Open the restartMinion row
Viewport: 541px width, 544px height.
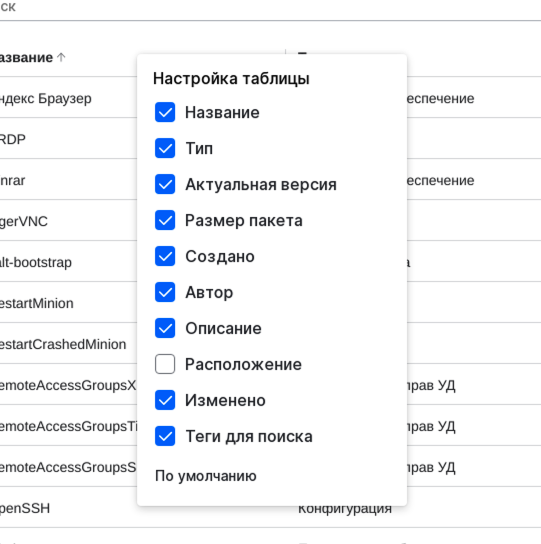click(36, 303)
